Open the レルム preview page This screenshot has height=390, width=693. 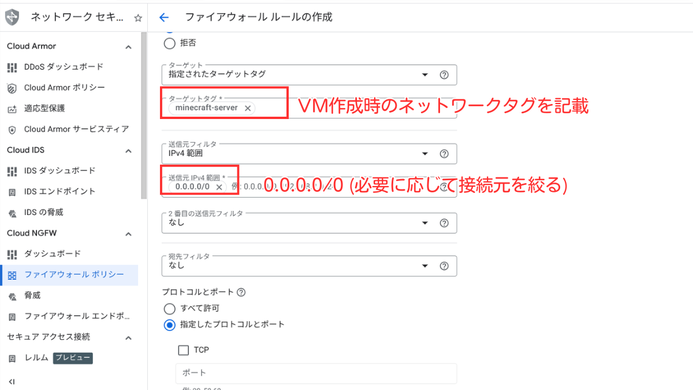click(x=36, y=358)
